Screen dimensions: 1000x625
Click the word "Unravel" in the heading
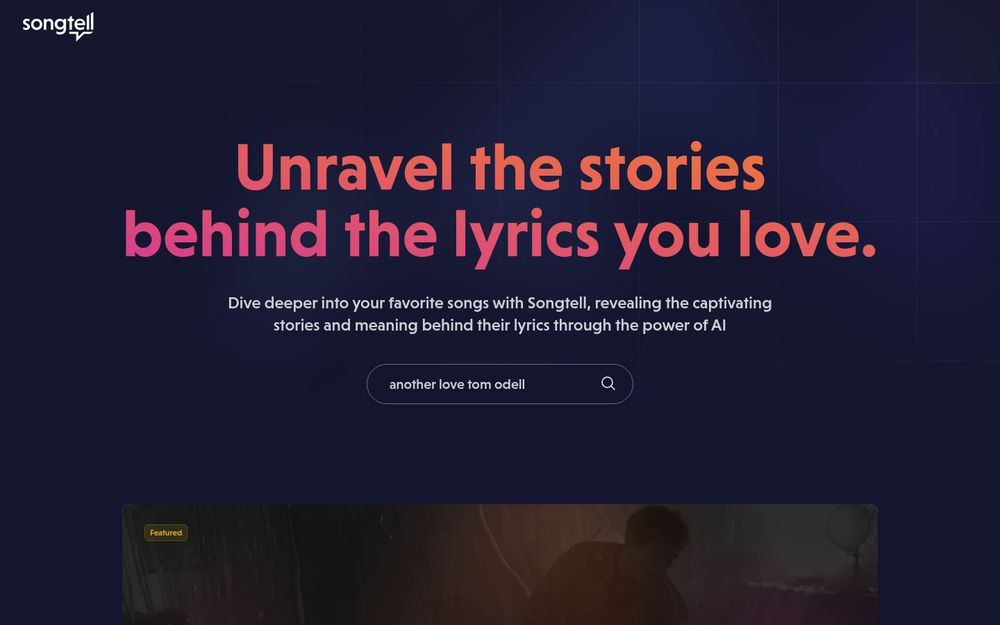click(x=344, y=168)
